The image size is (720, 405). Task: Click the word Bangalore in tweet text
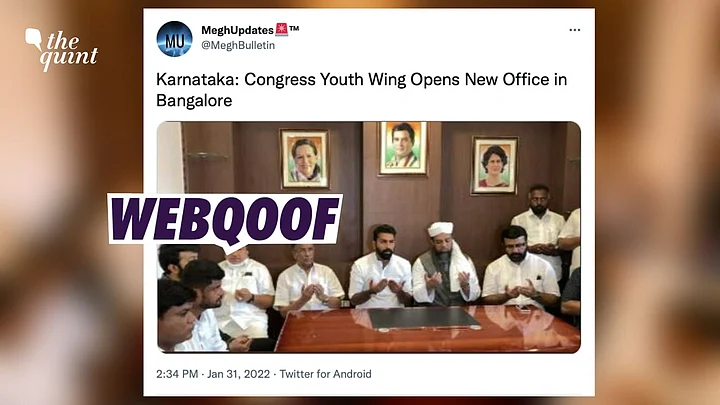click(194, 100)
